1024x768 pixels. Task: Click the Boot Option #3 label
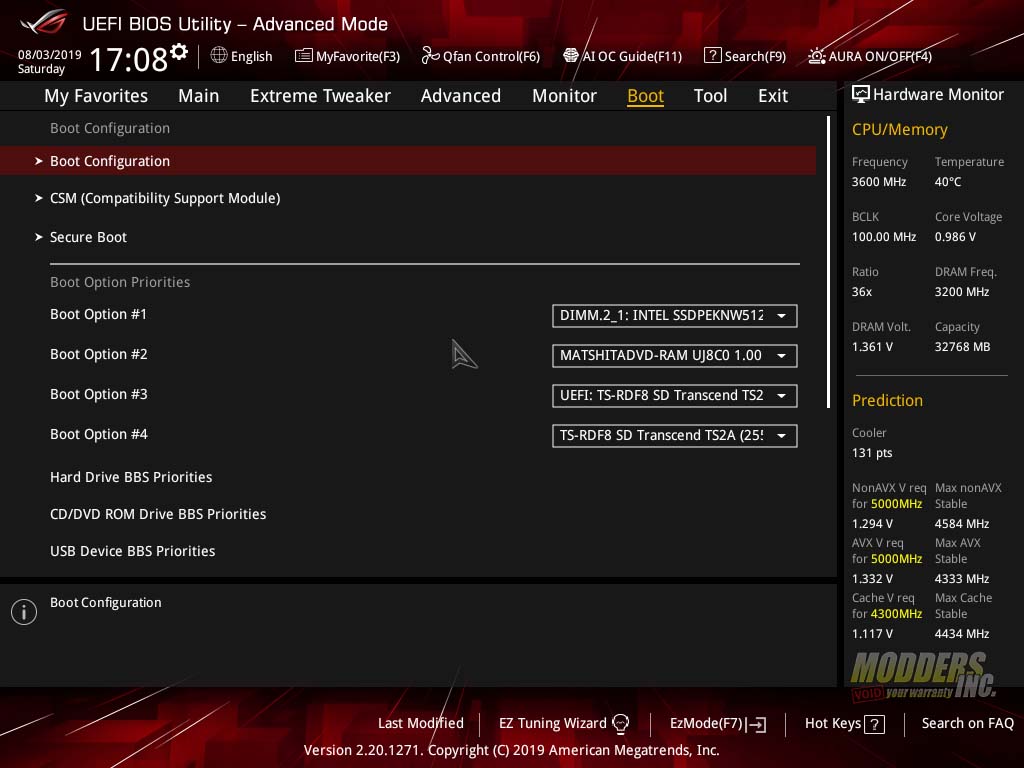99,394
